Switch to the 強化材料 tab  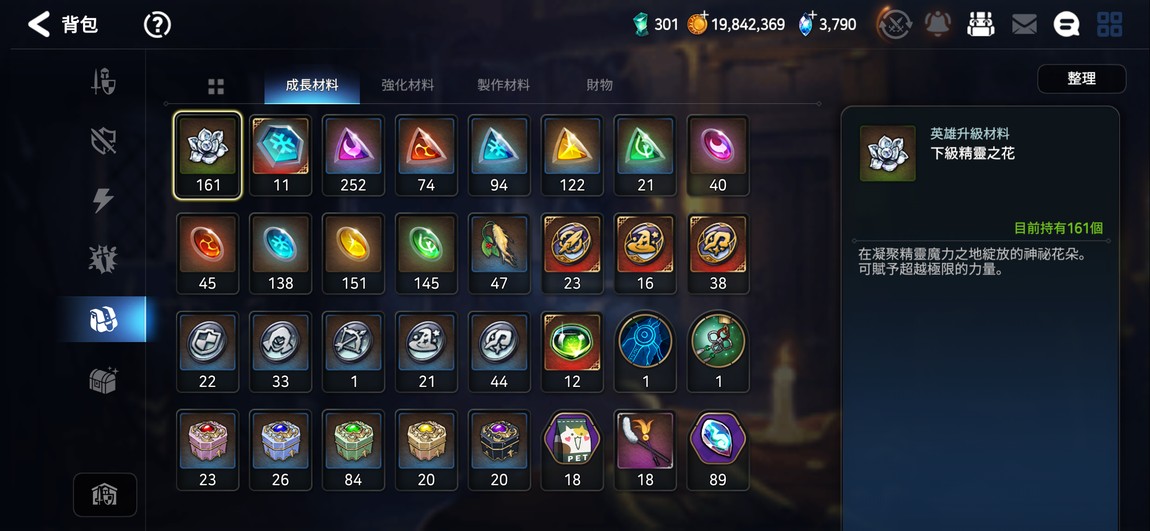coord(408,85)
